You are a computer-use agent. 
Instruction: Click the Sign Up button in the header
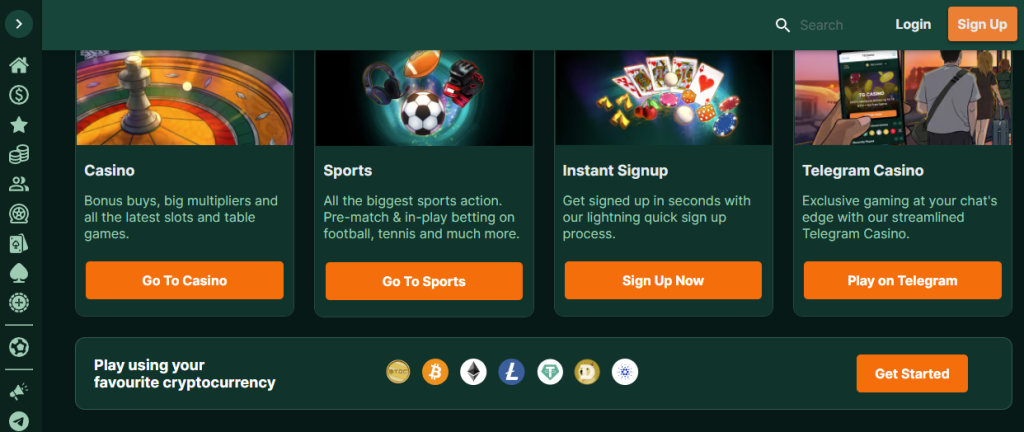click(982, 24)
